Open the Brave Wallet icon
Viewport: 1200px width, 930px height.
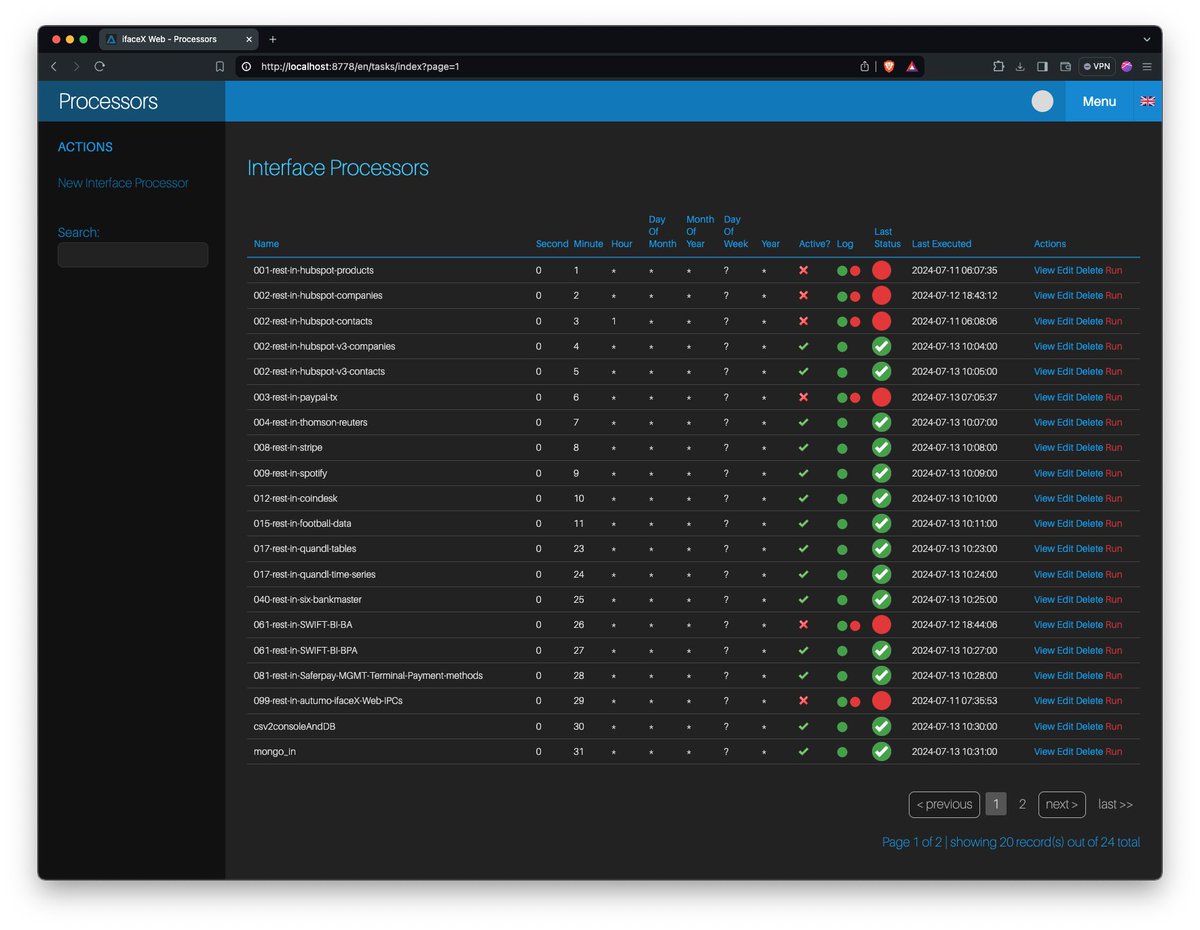1065,66
